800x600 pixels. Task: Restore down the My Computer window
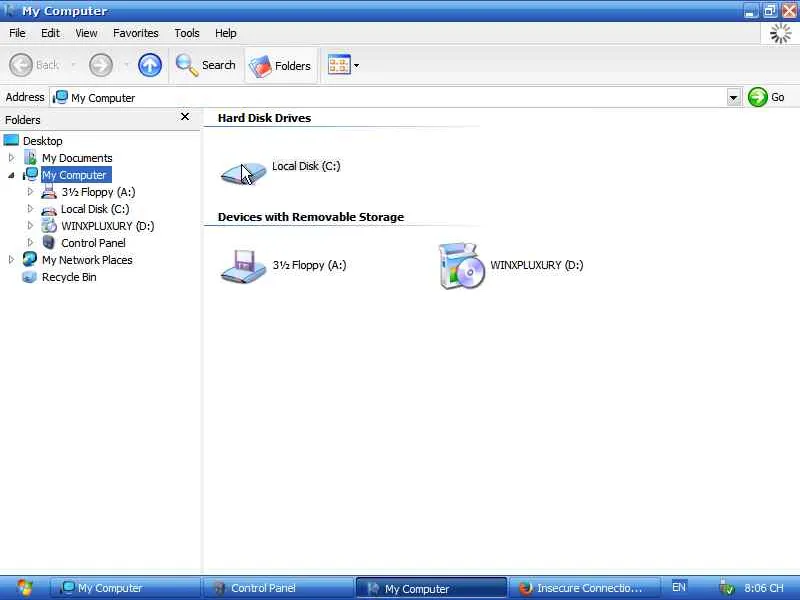[x=769, y=11]
